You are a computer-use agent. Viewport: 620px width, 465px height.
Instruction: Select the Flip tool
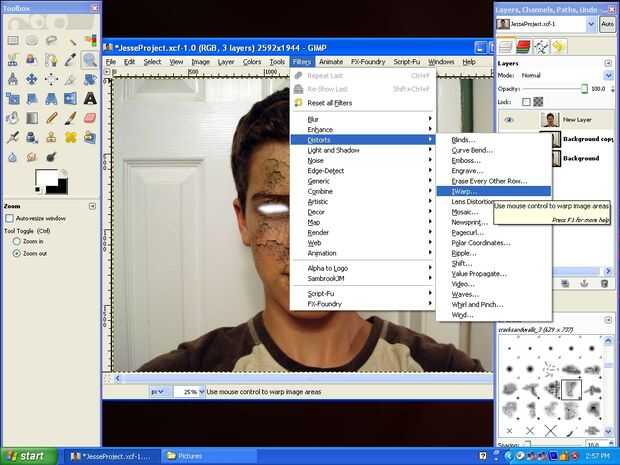(71, 98)
